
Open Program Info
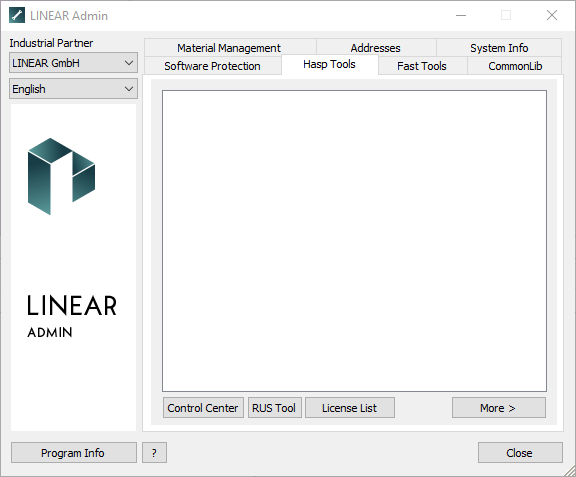coord(74,452)
